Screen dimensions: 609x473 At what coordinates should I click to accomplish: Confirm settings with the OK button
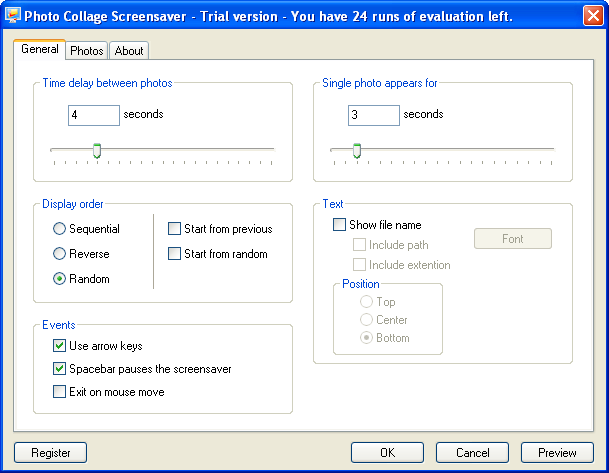[x=387, y=453]
